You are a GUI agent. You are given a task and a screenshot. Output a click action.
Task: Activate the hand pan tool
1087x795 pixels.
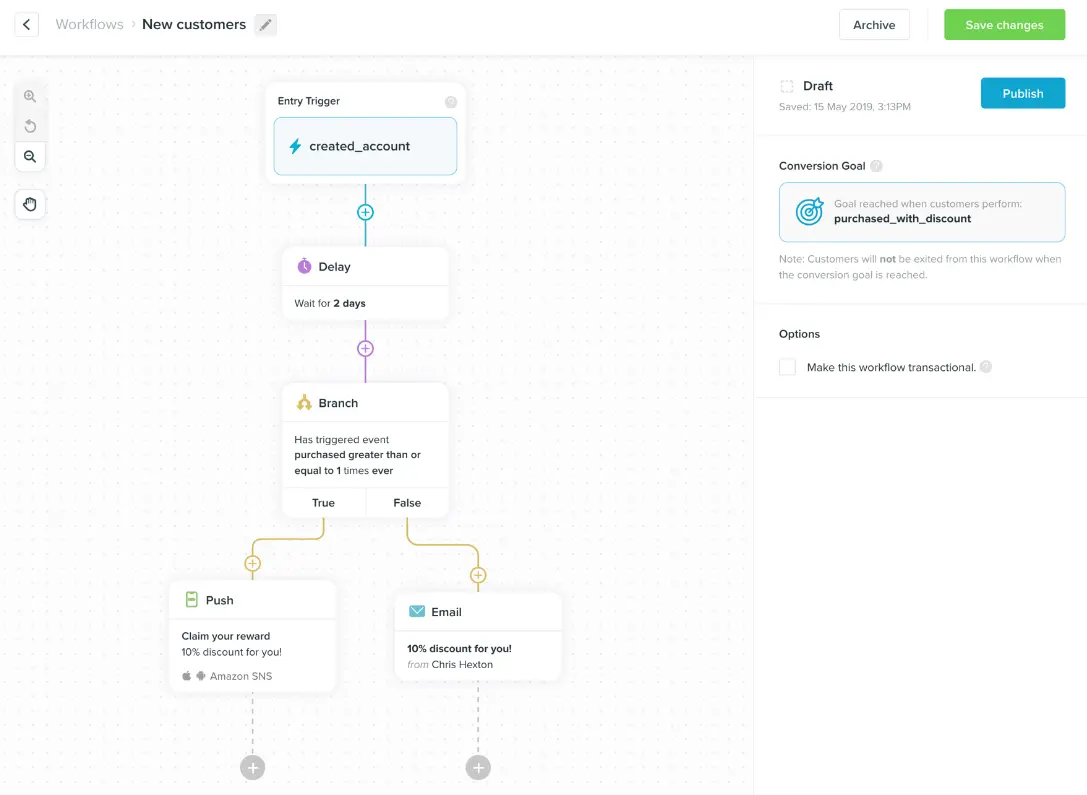(30, 204)
